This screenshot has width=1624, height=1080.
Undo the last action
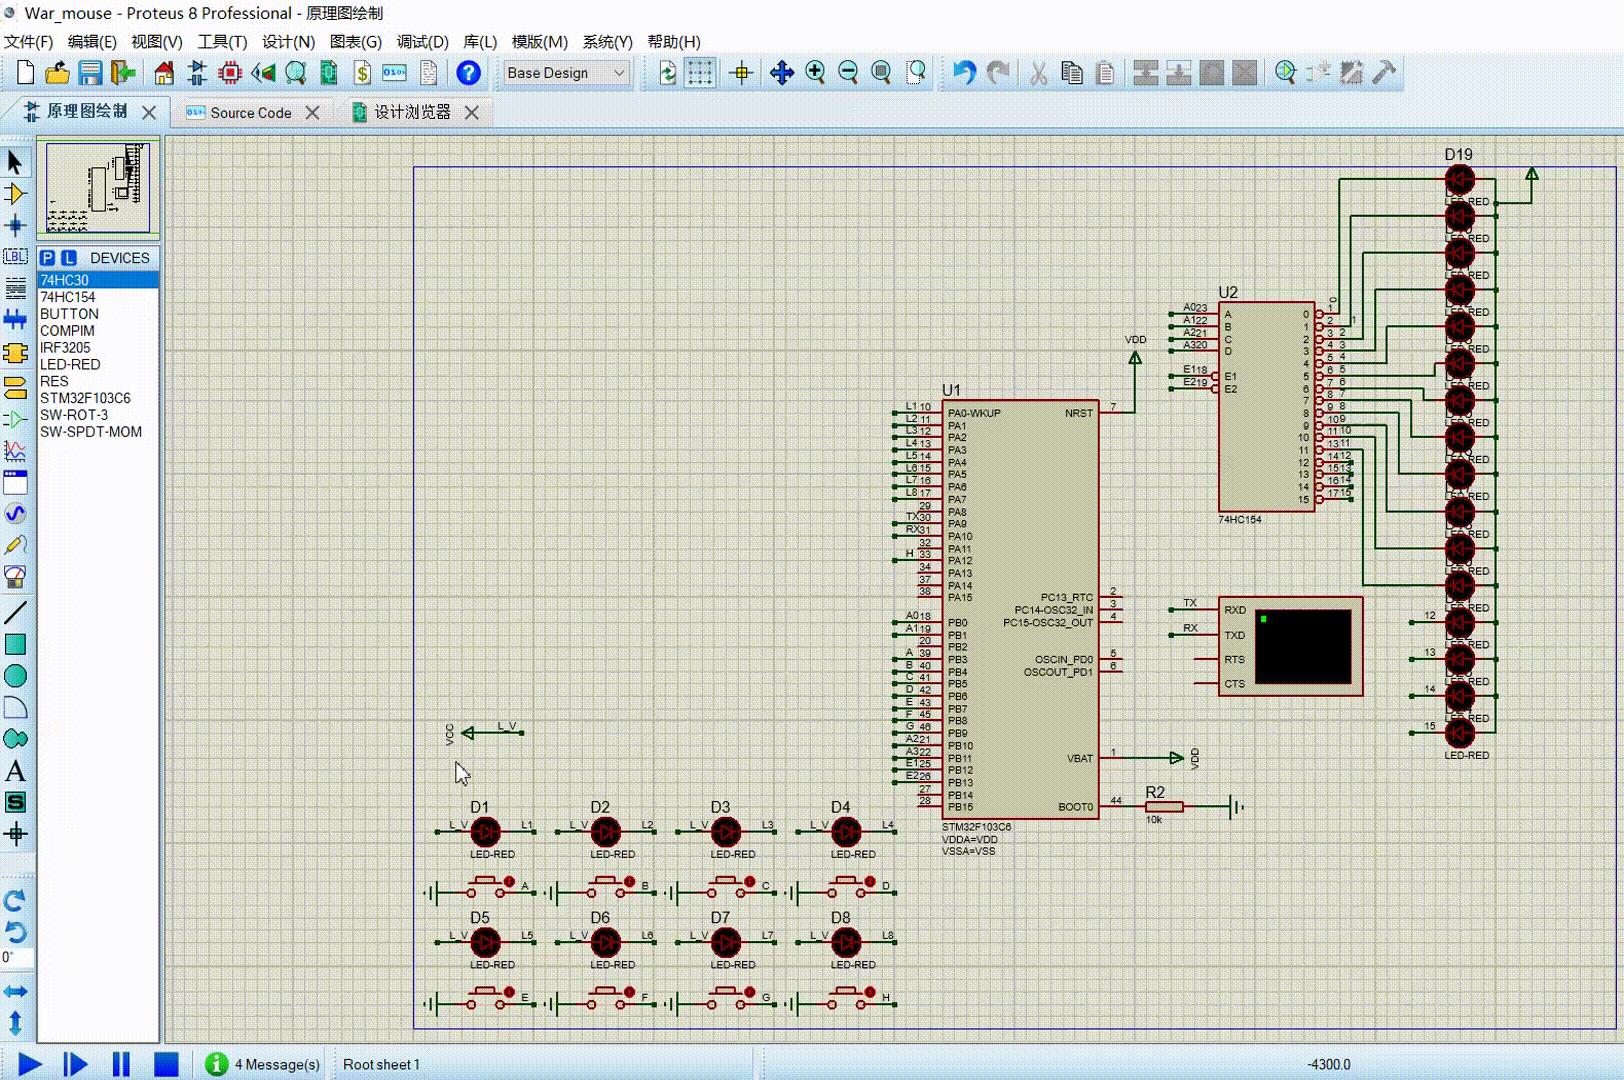pyautogui.click(x=964, y=72)
